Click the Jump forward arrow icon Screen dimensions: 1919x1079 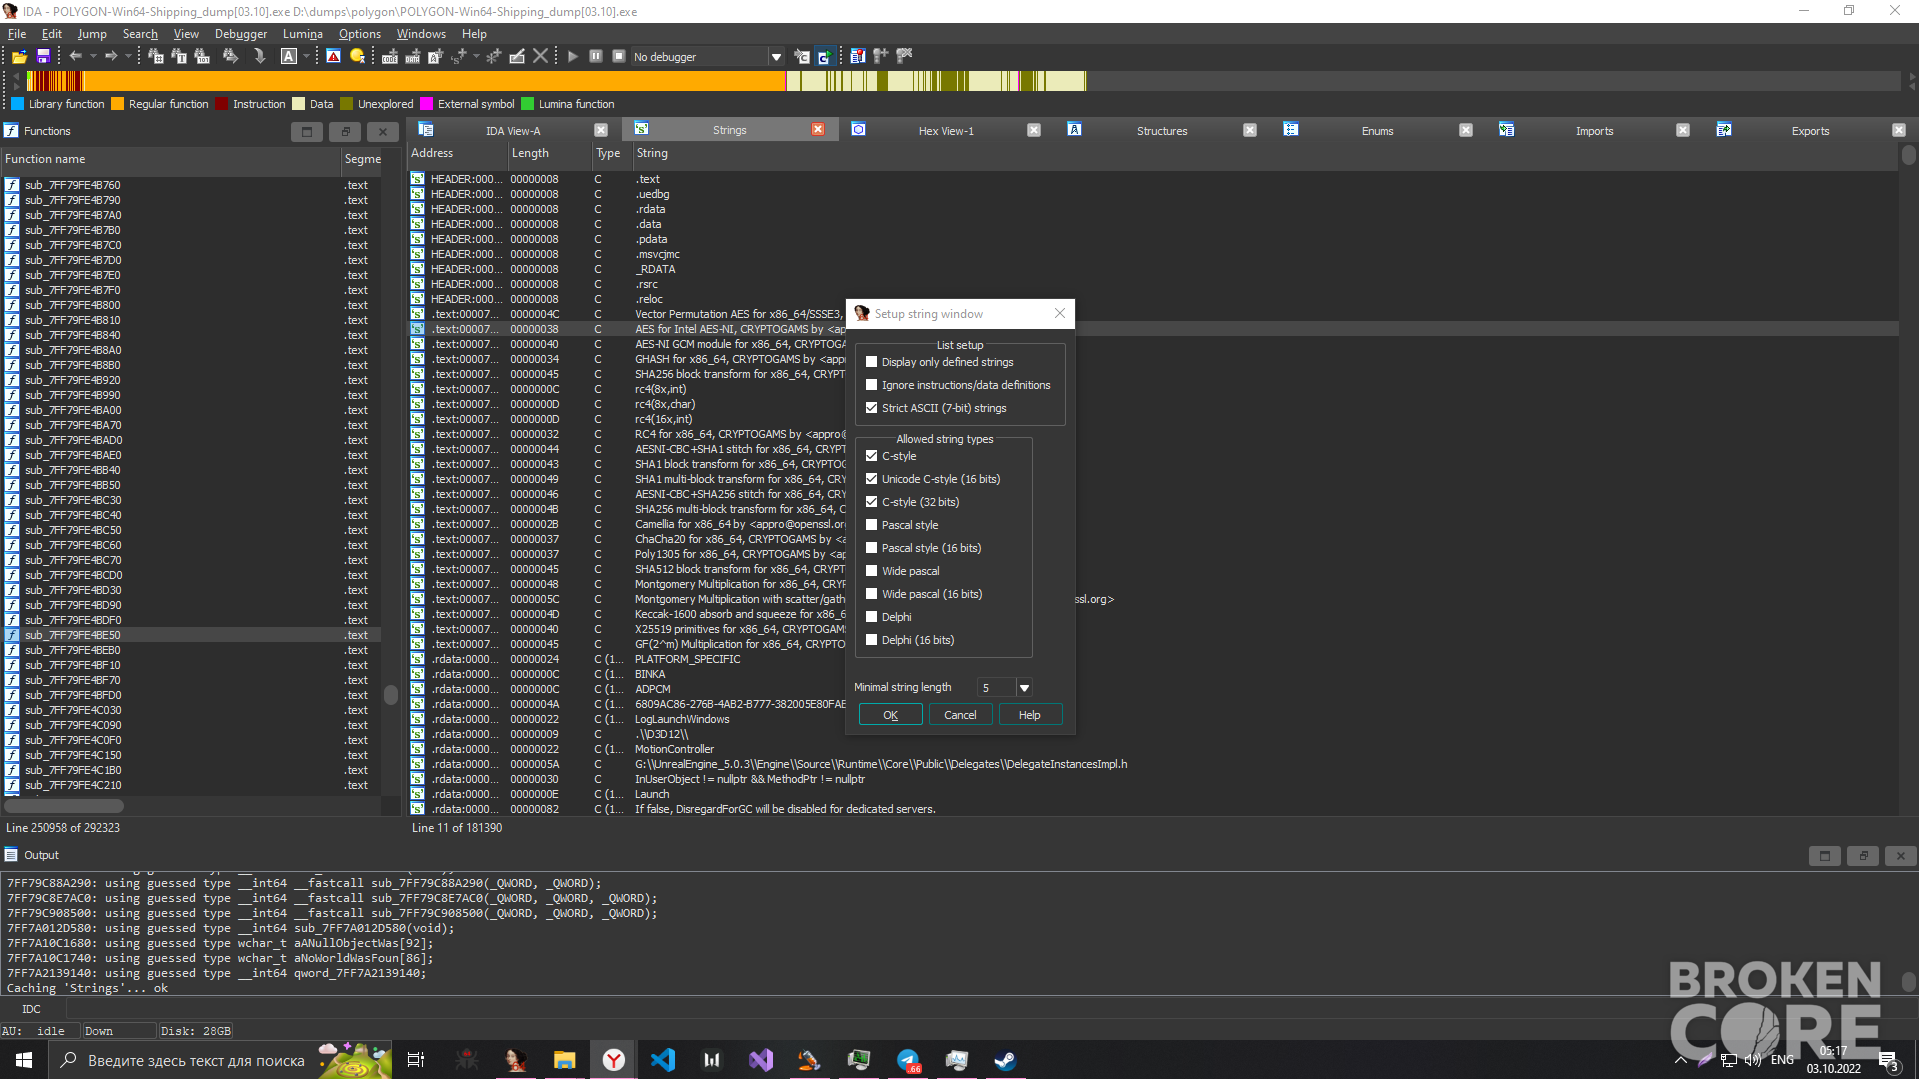coord(111,57)
